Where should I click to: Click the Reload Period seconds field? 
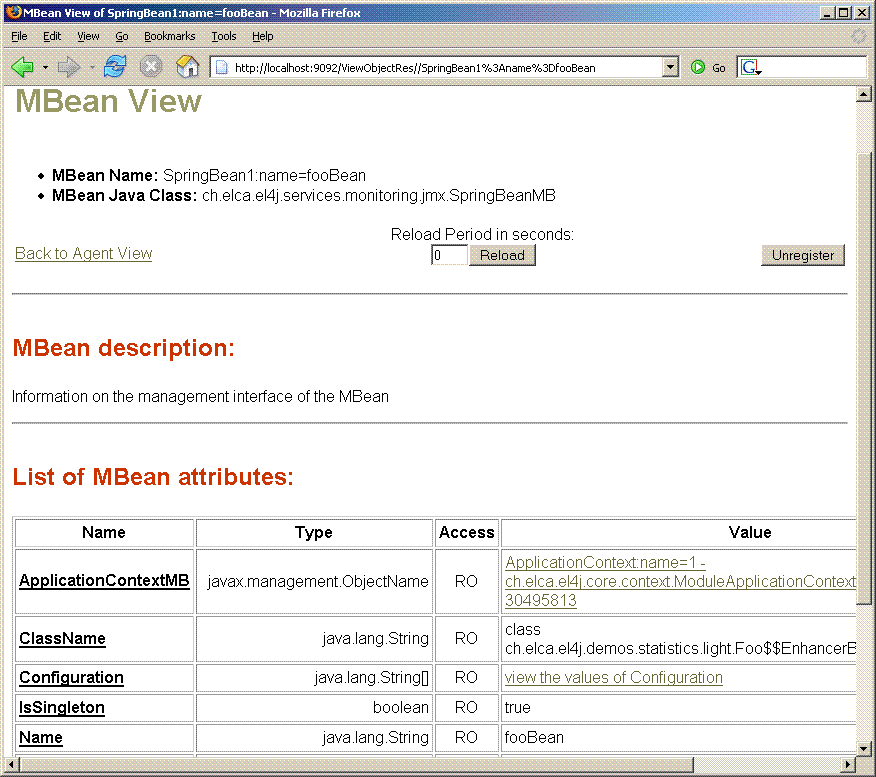[449, 255]
